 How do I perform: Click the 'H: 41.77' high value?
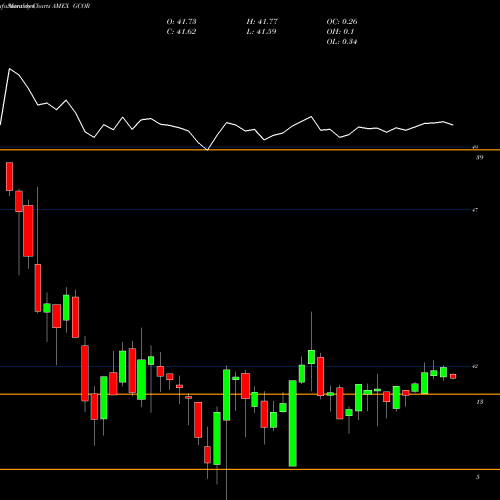[262, 22]
